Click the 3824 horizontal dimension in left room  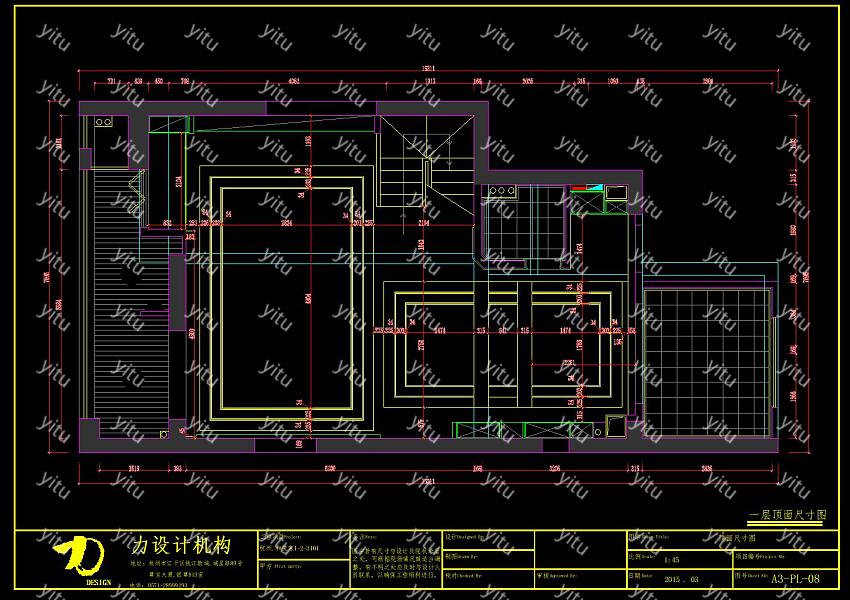[286, 223]
